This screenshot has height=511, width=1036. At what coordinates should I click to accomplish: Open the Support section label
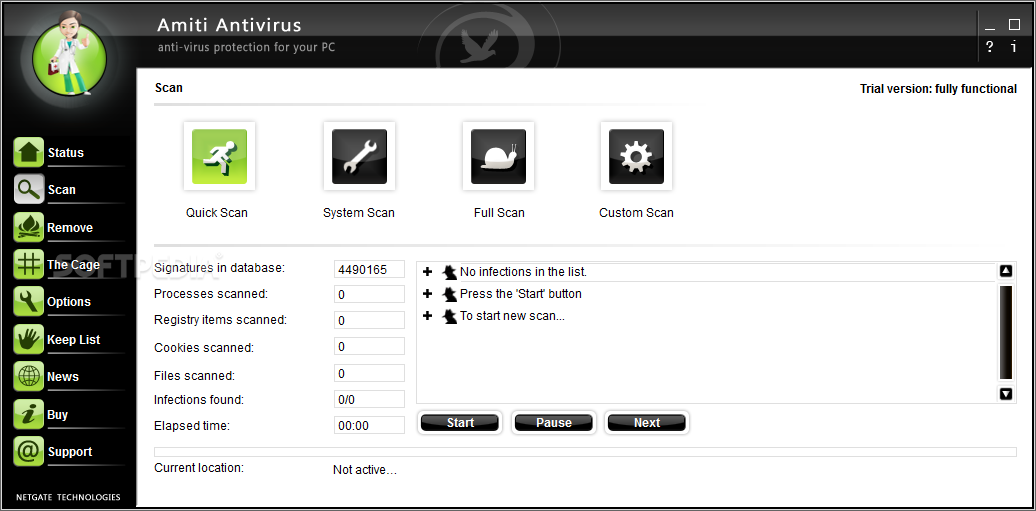(x=69, y=452)
